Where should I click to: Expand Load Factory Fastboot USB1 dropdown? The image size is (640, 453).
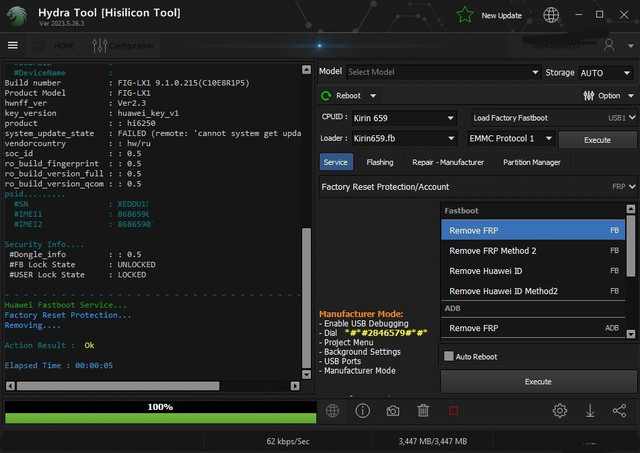coord(554,118)
